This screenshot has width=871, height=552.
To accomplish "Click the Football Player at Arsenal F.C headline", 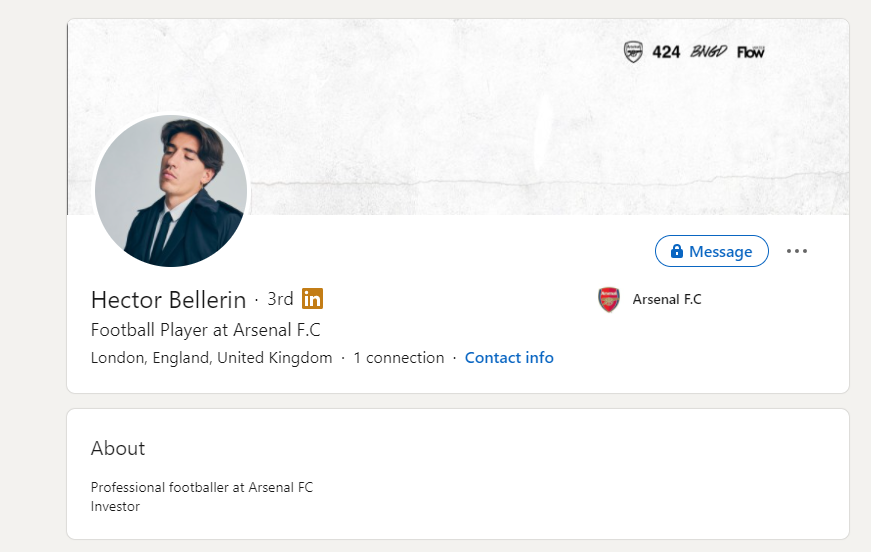I will [206, 330].
